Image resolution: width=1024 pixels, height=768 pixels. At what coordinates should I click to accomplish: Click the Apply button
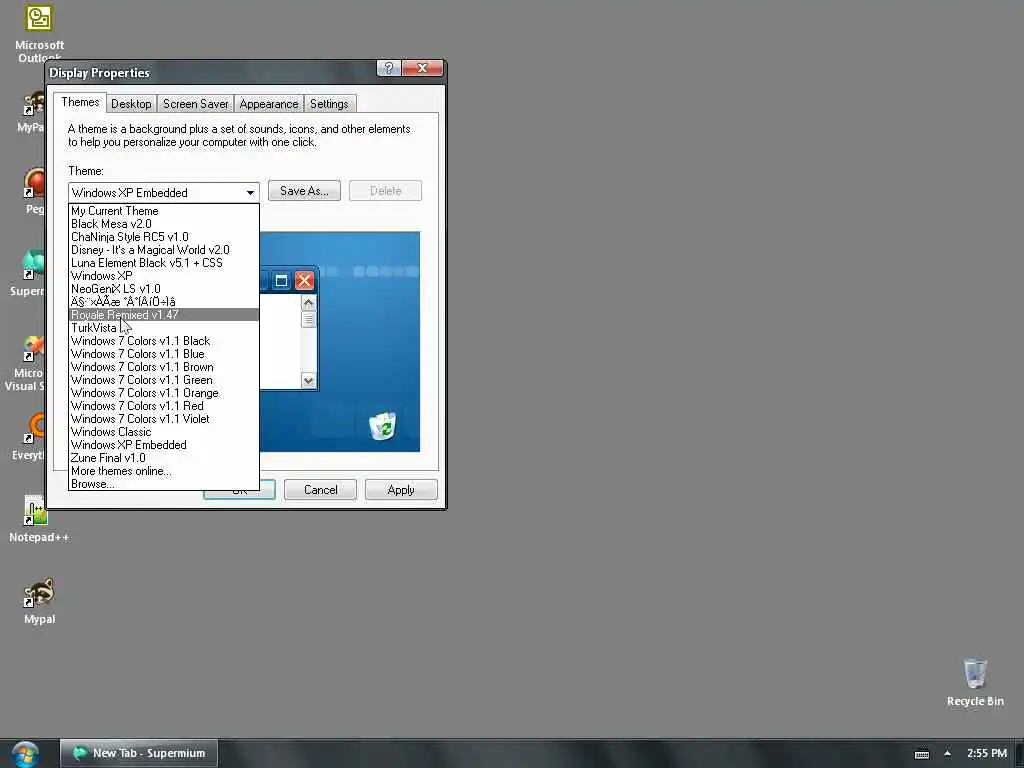coord(401,490)
